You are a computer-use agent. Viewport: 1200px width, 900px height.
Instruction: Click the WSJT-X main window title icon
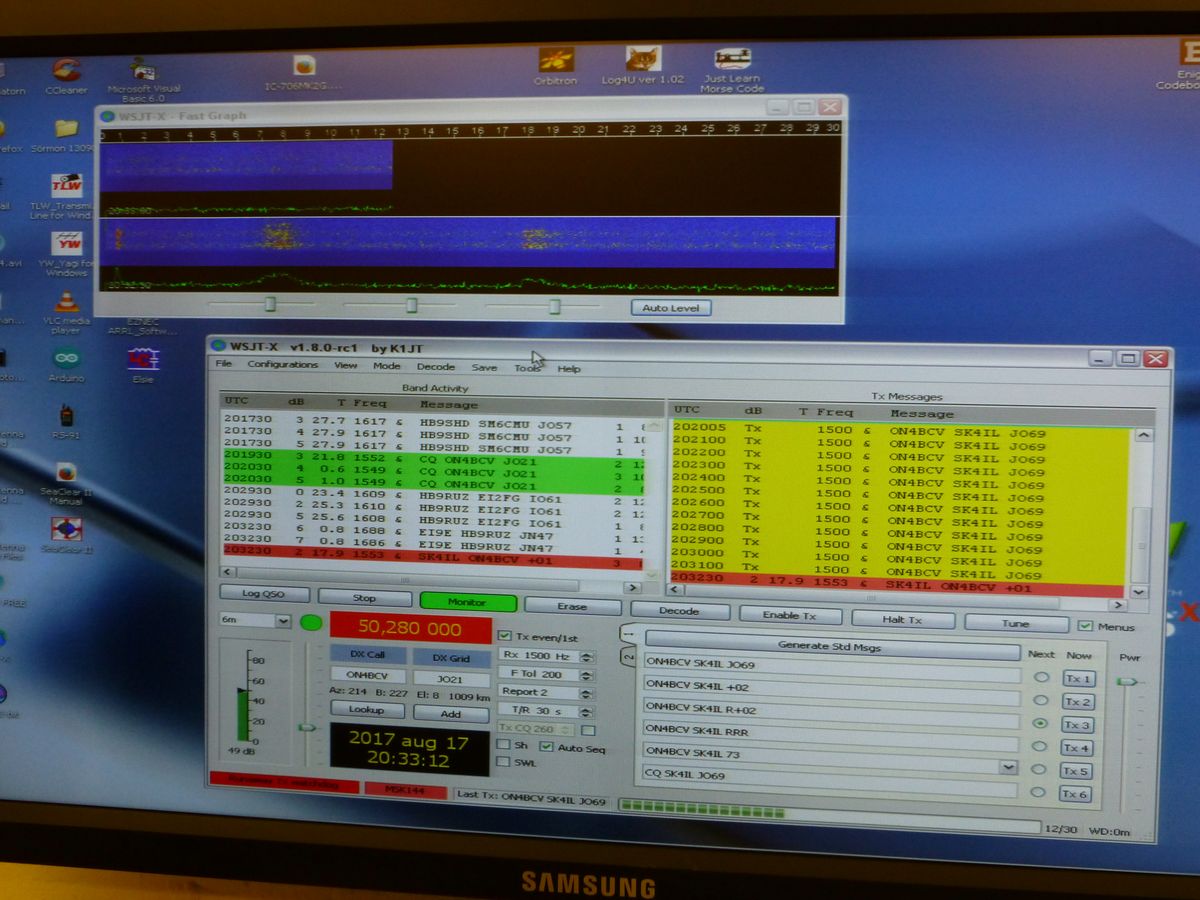click(218, 345)
